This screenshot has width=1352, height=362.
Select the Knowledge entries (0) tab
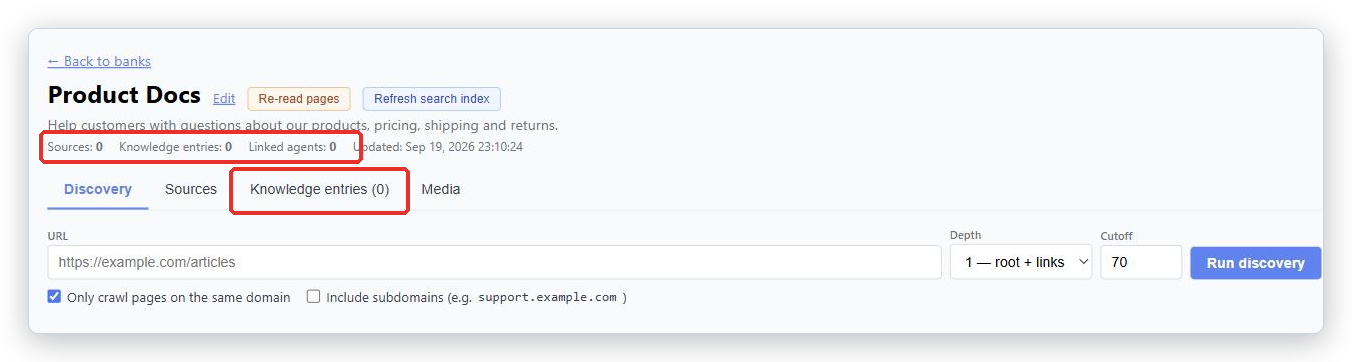pyautogui.click(x=320, y=189)
